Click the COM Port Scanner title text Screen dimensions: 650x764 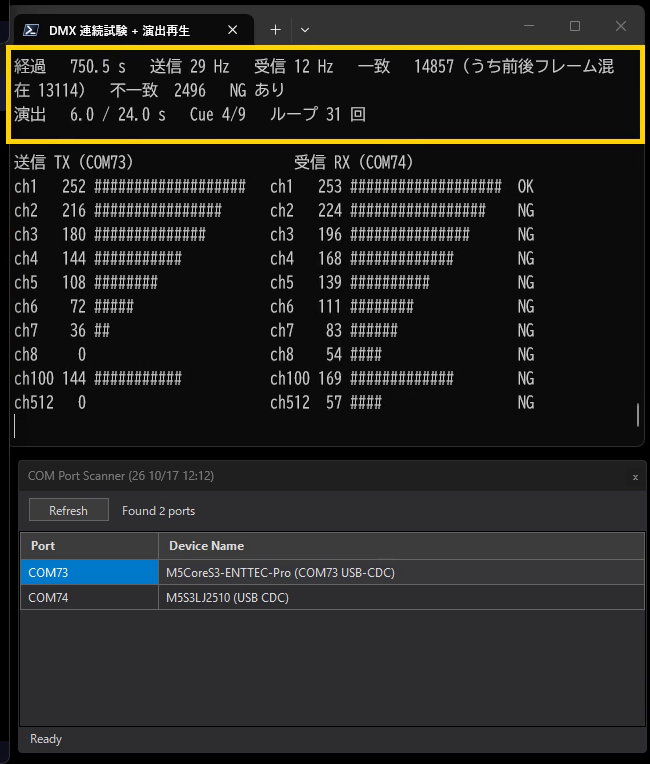pos(121,476)
